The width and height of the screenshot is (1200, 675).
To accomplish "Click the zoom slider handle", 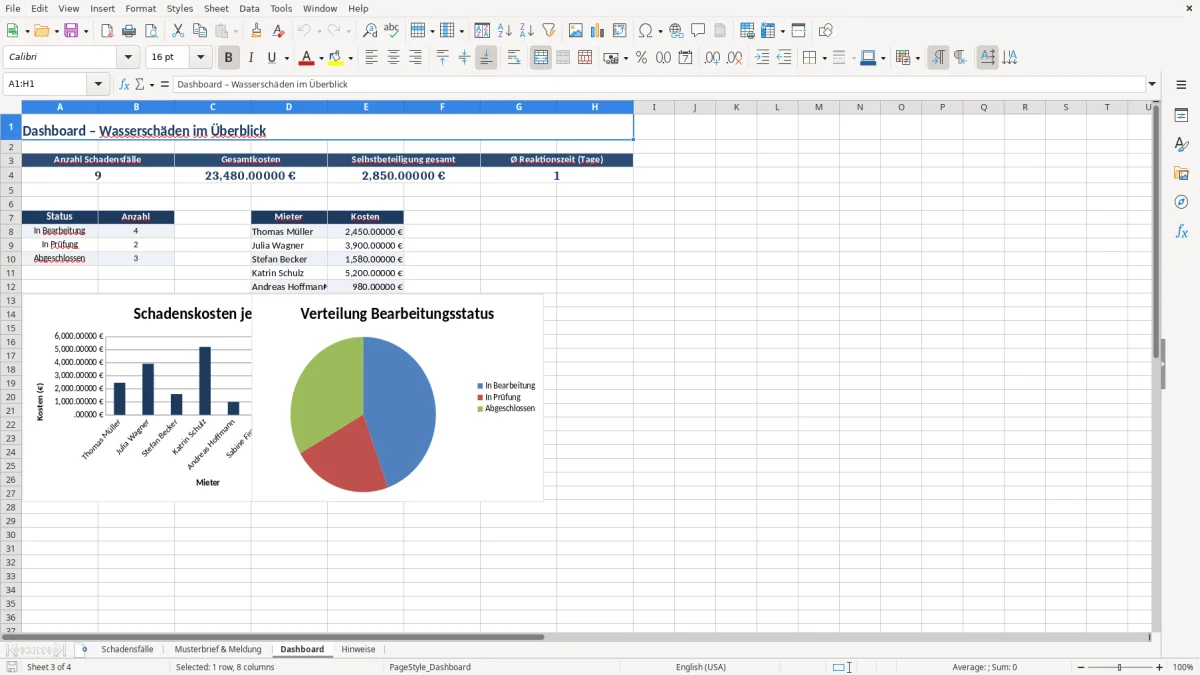I will (1119, 667).
